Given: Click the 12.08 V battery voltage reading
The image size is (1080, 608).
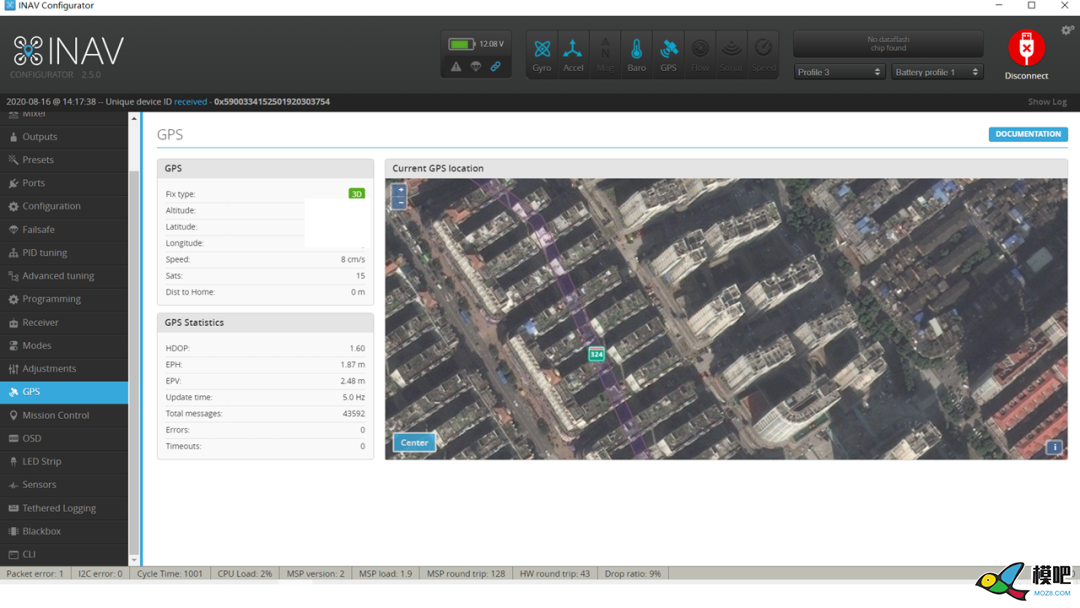Looking at the screenshot, I should [492, 44].
